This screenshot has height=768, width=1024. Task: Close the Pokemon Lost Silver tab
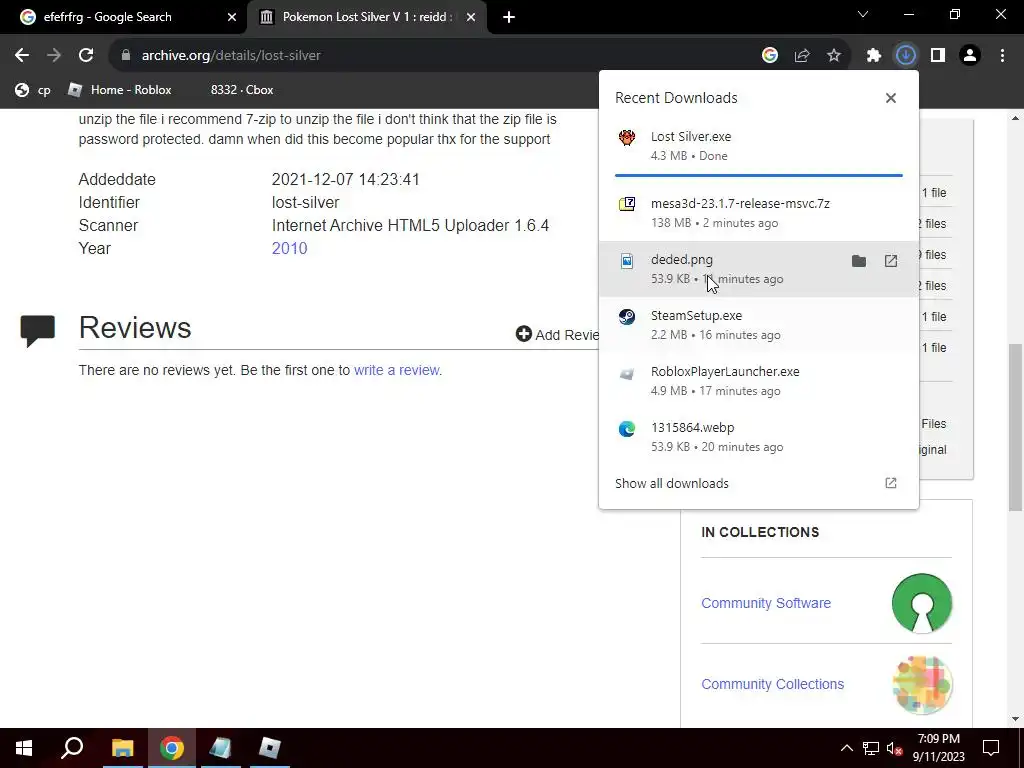coord(471,18)
